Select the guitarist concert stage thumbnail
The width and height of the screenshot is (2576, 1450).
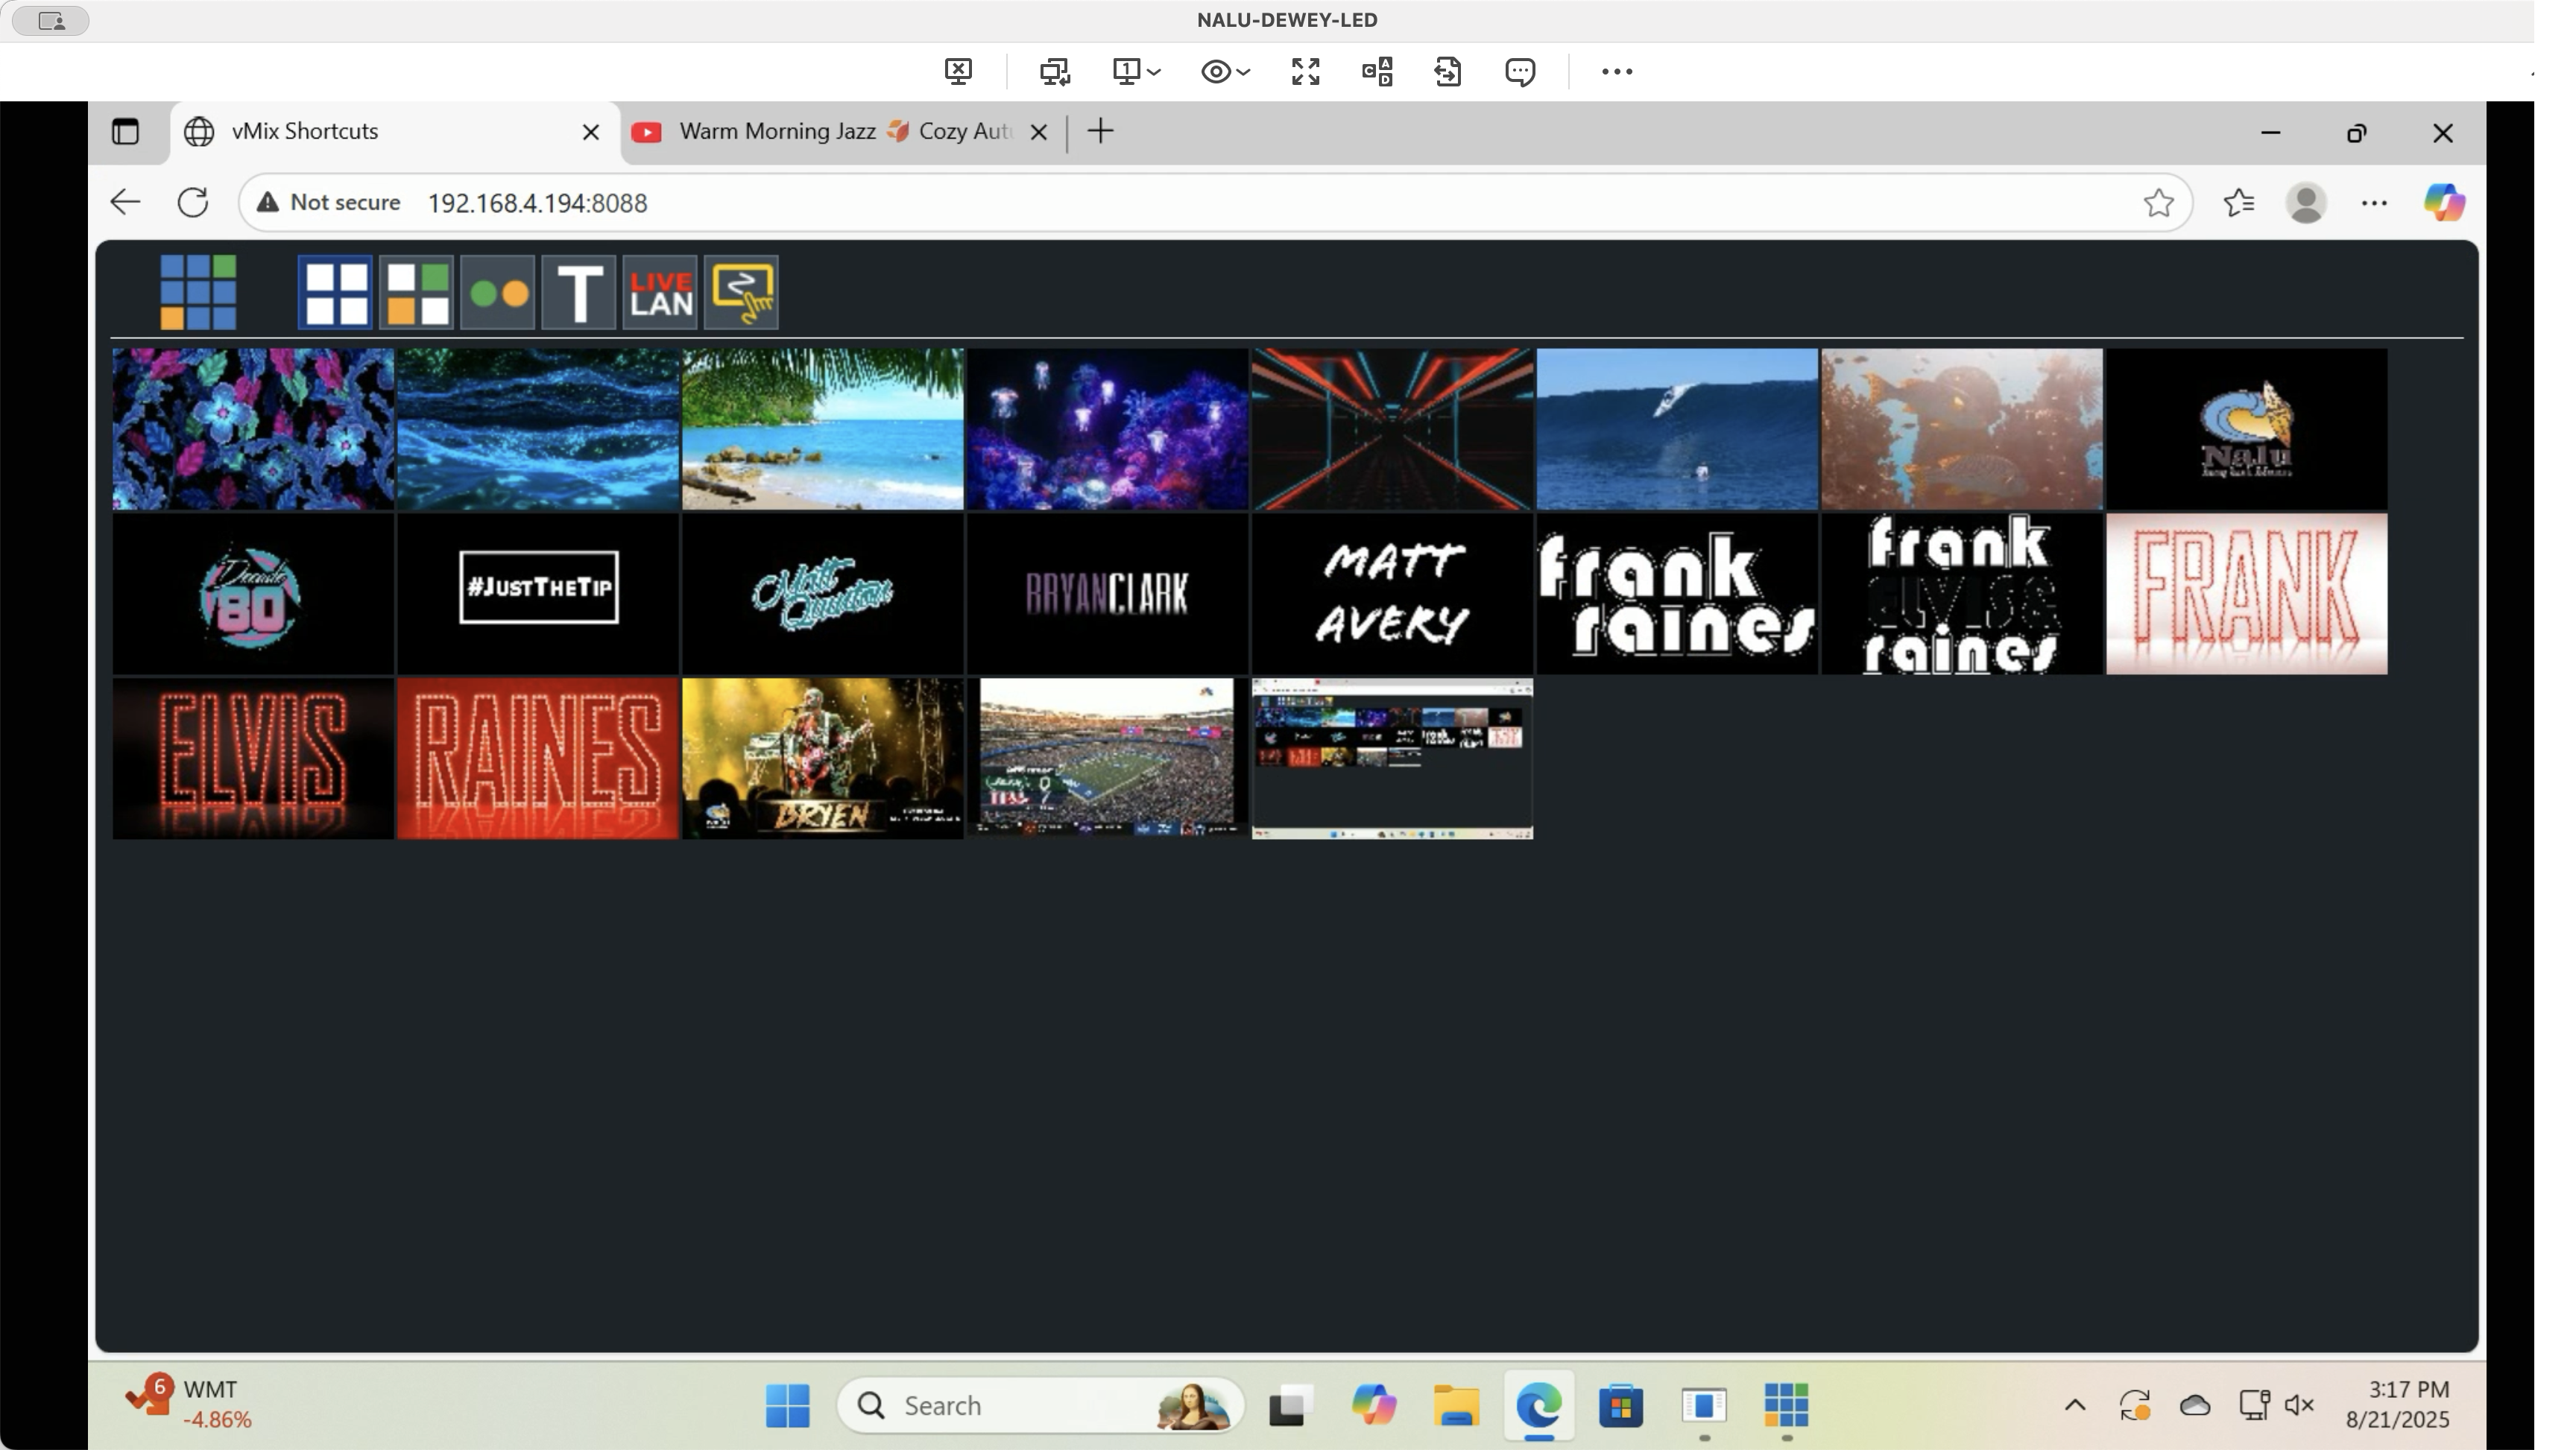[823, 759]
